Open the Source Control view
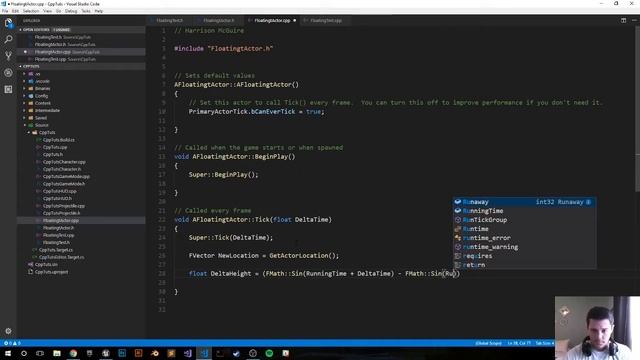Image resolution: width=640 pixels, height=360 pixels. 8,56
